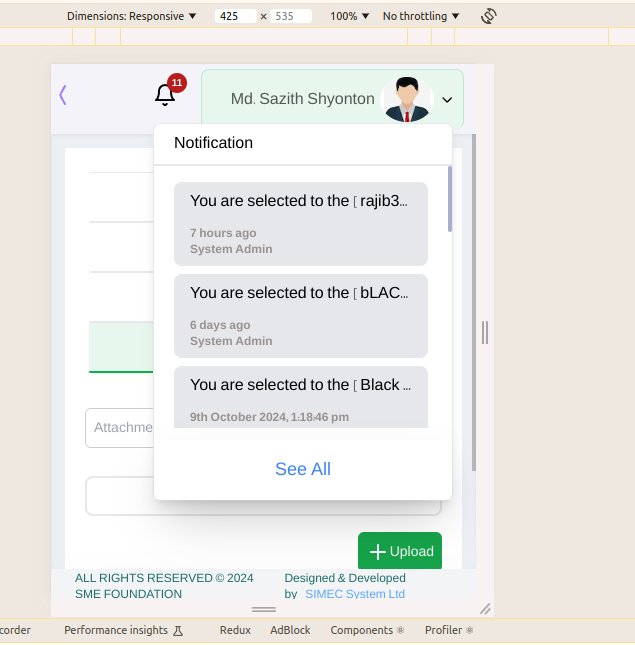Image resolution: width=635 pixels, height=645 pixels.
Task: Open the rajib3 selection notification
Action: (x=301, y=224)
